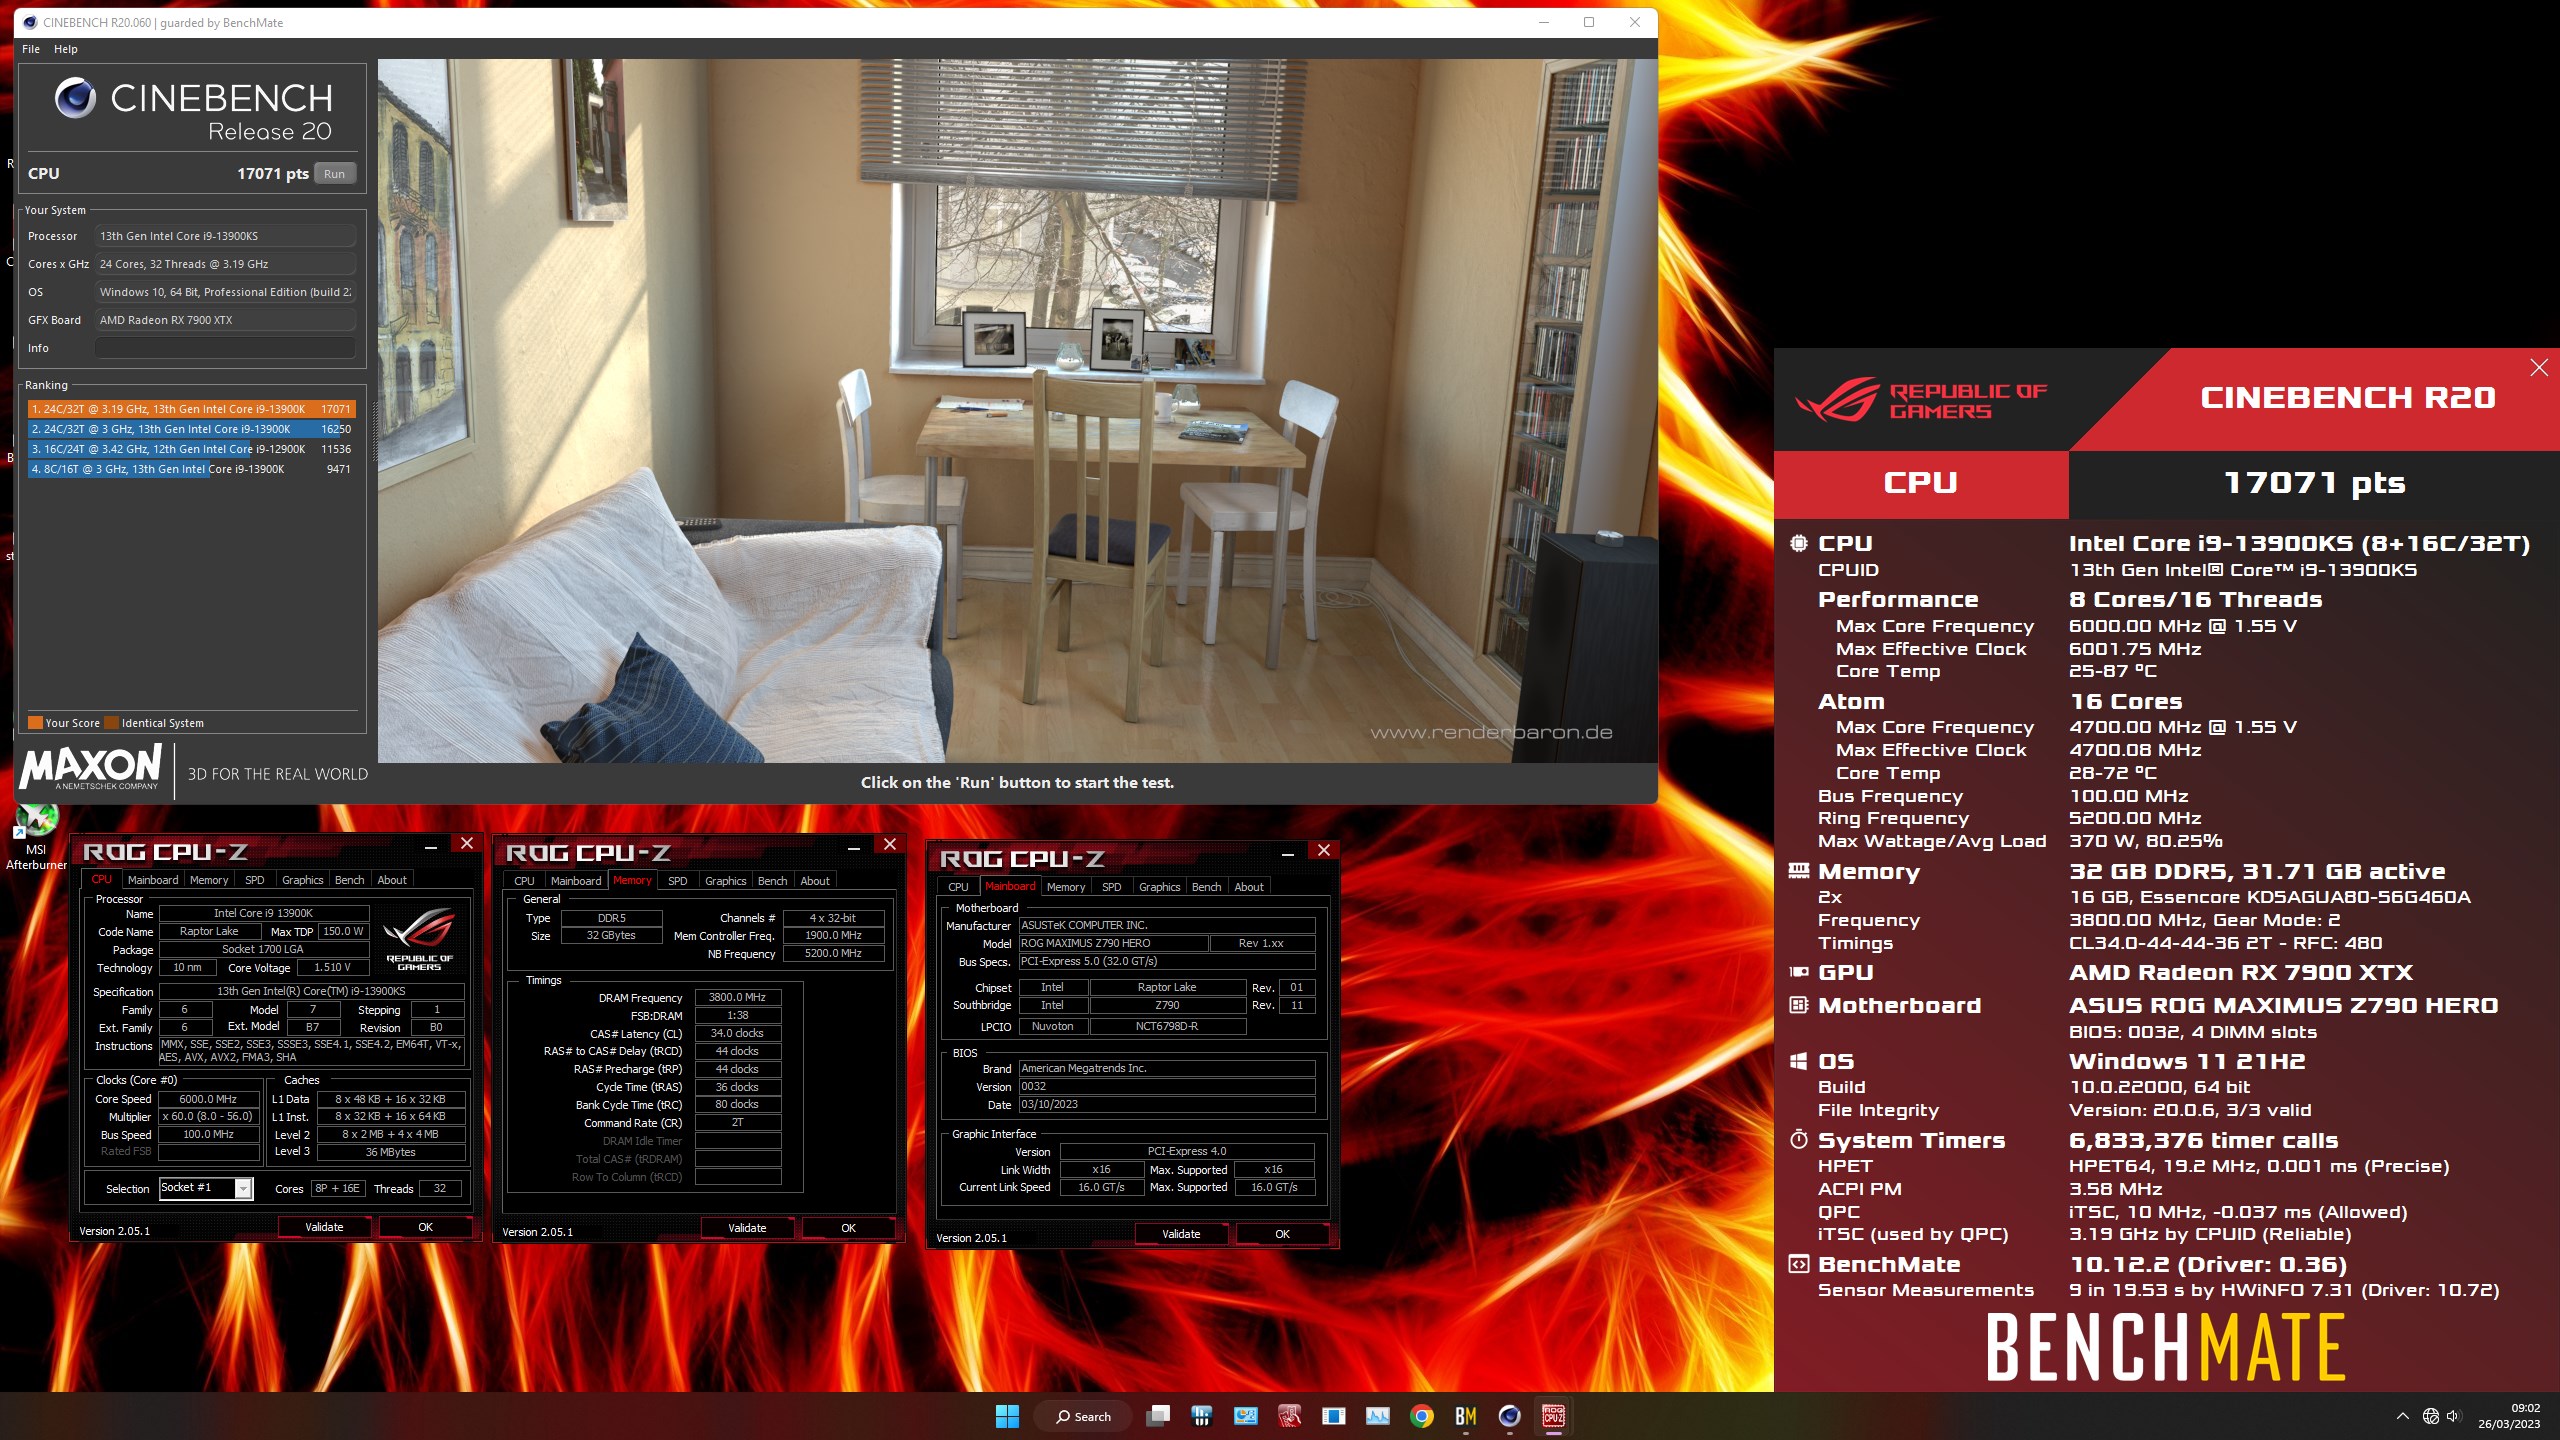The image size is (2560, 1440).
Task: Click OK in the Memory CPU-Z window
Action: (848, 1228)
